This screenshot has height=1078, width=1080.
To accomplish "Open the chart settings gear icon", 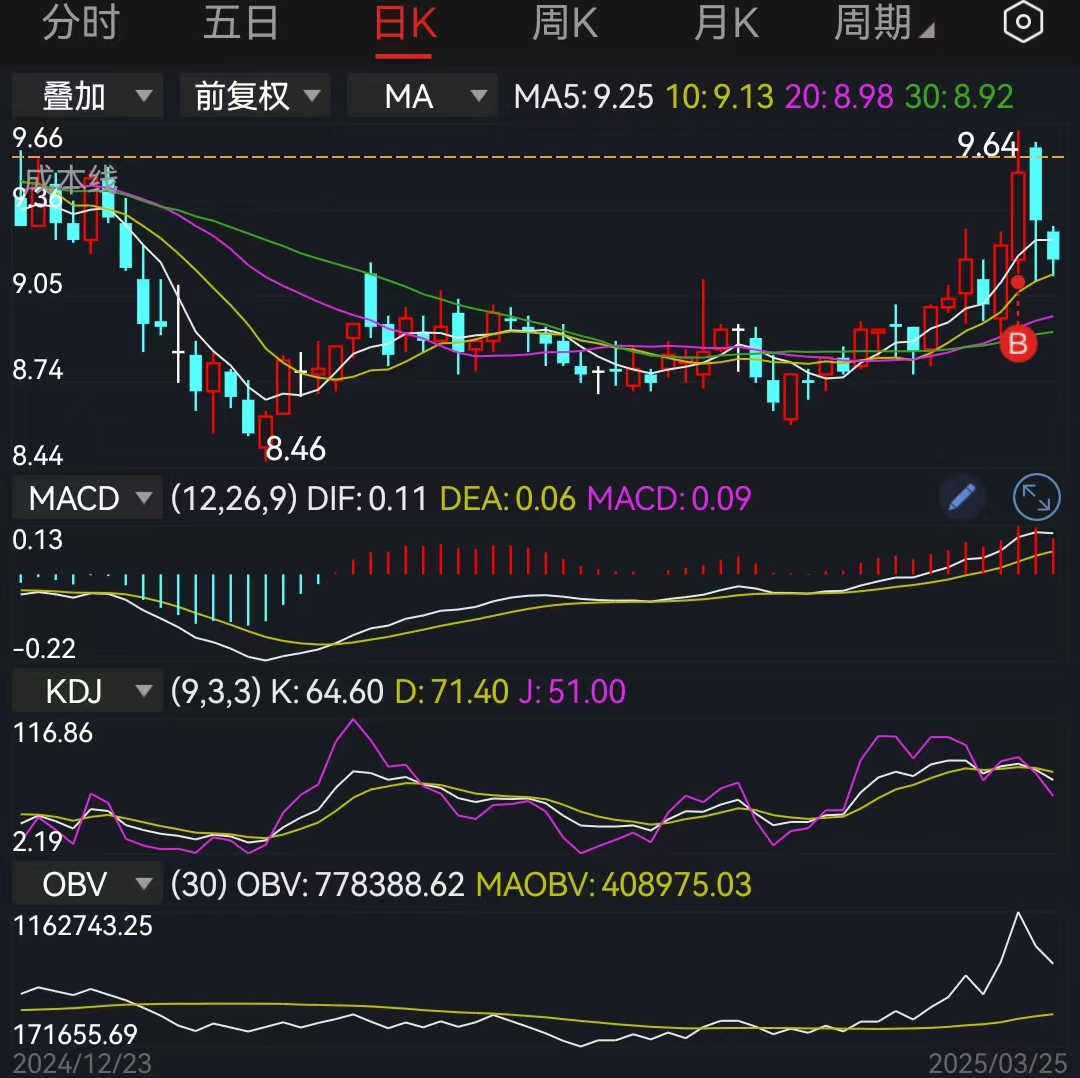I will [x=1022, y=22].
